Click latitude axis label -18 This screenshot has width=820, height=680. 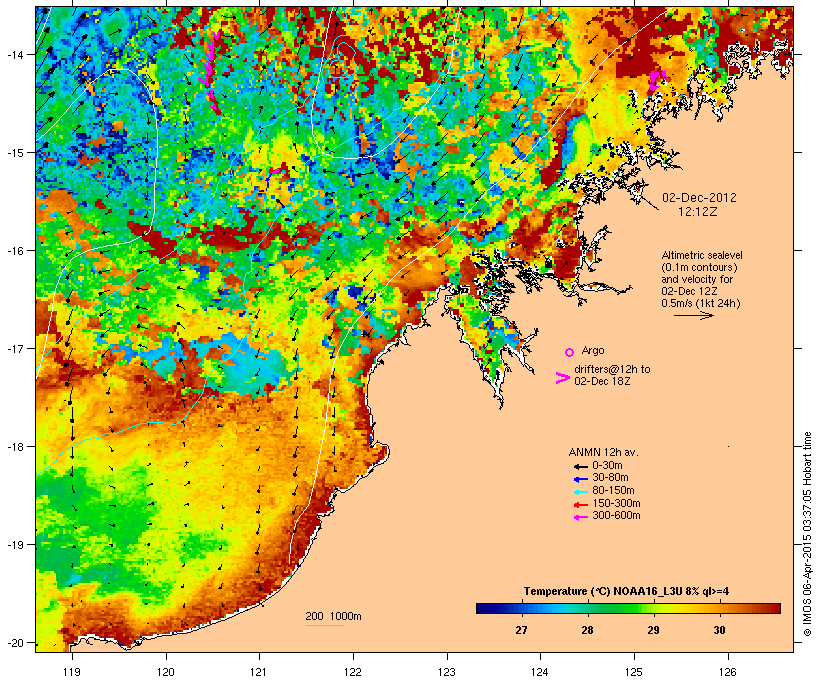coord(14,447)
